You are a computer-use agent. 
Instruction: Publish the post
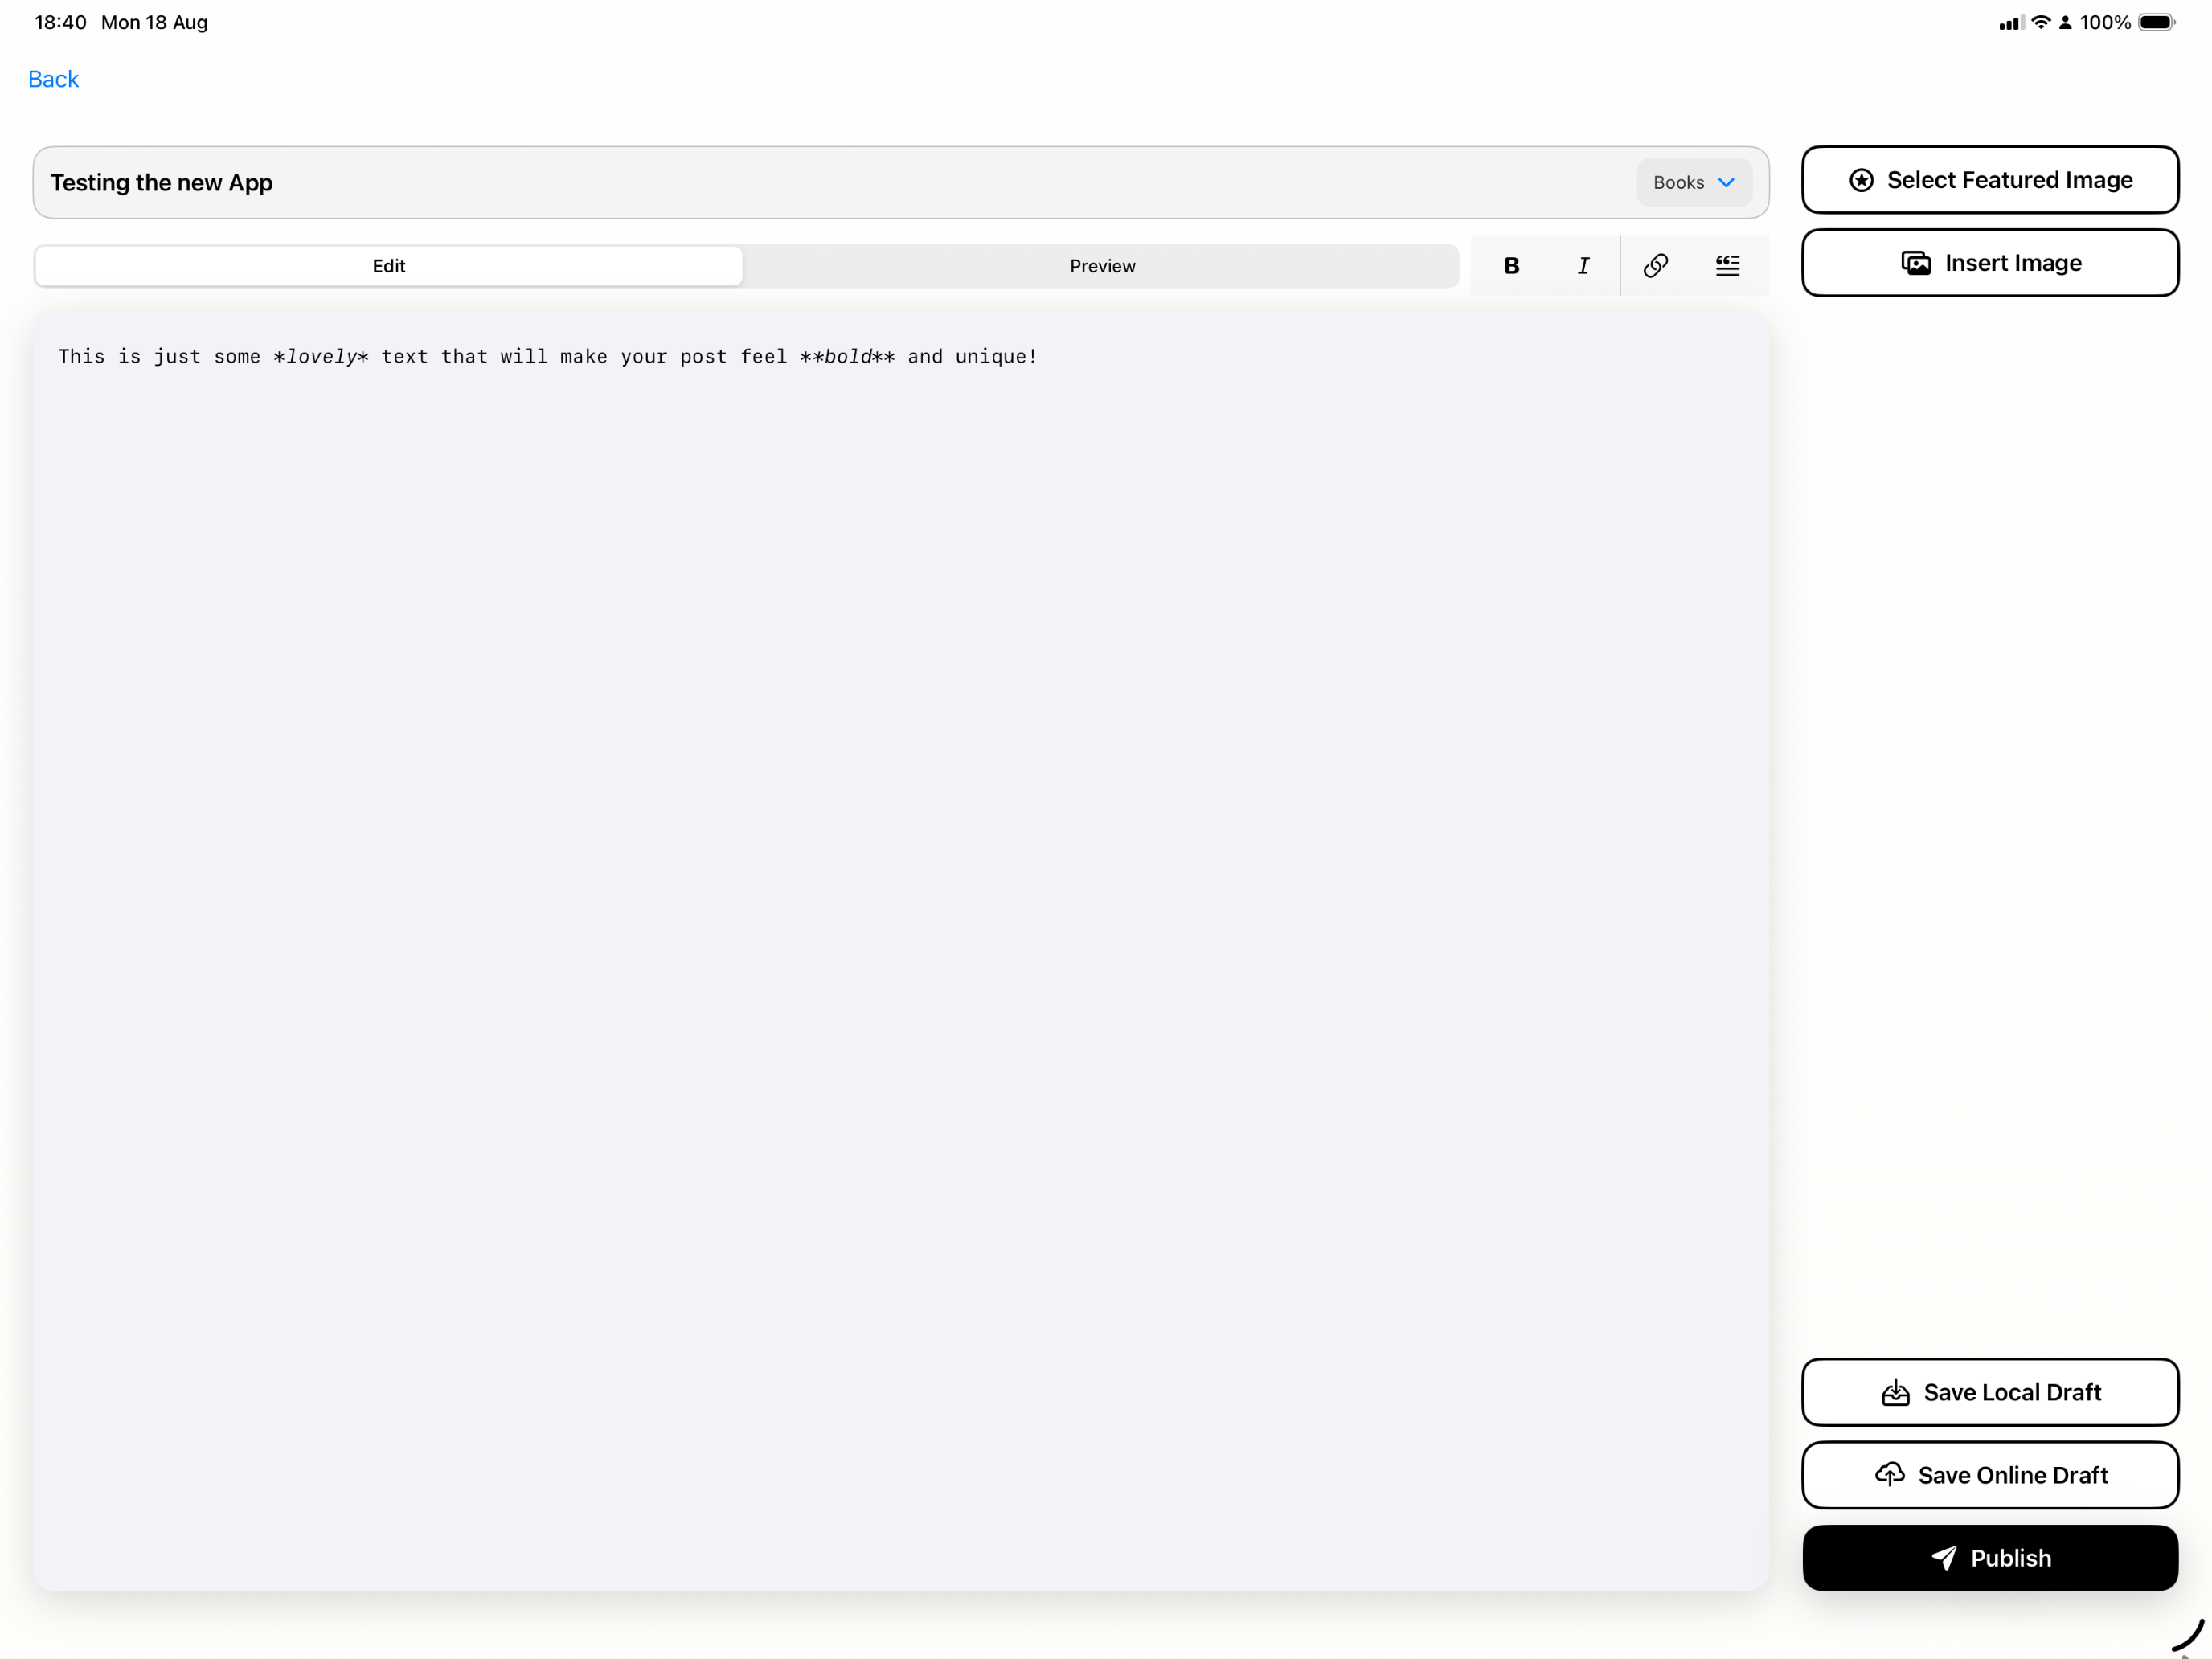click(x=1990, y=1558)
